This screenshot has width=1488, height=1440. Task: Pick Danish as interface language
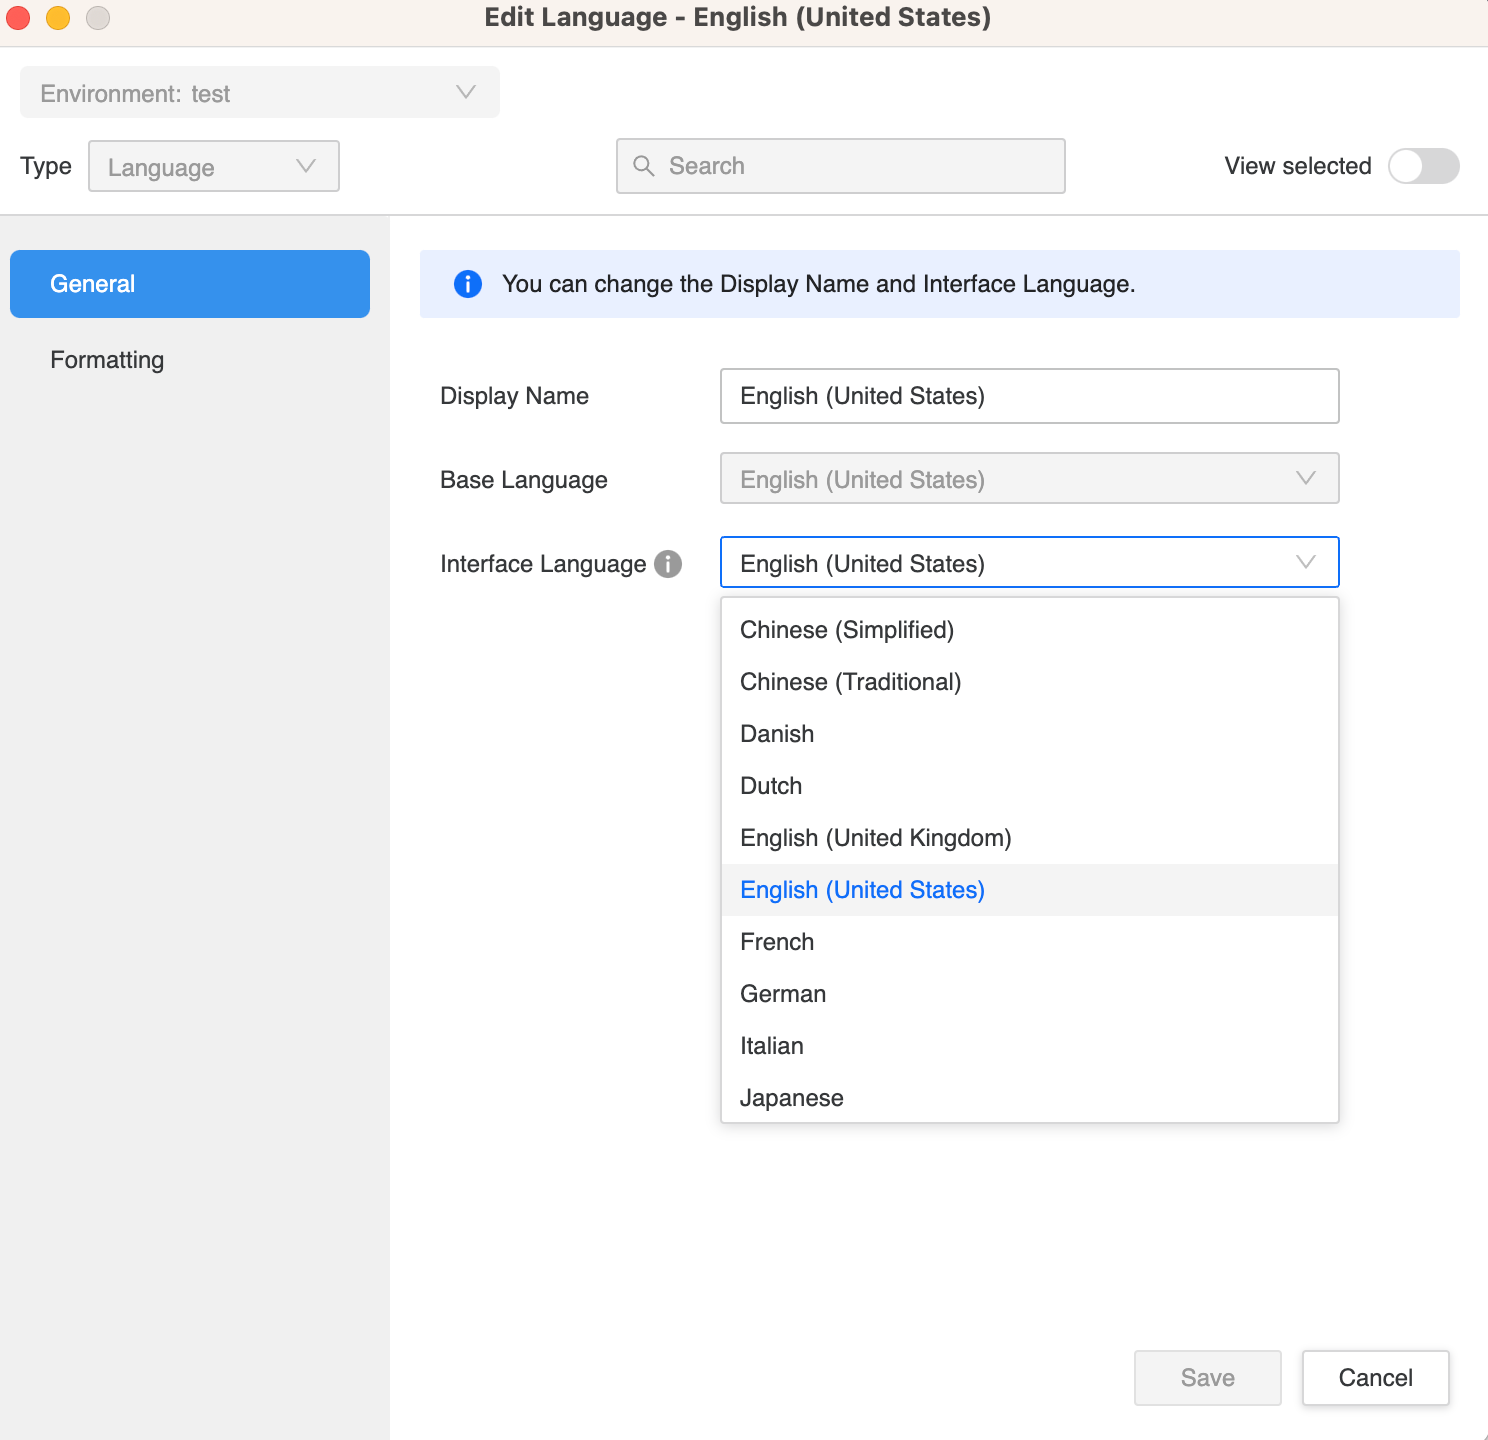point(777,734)
